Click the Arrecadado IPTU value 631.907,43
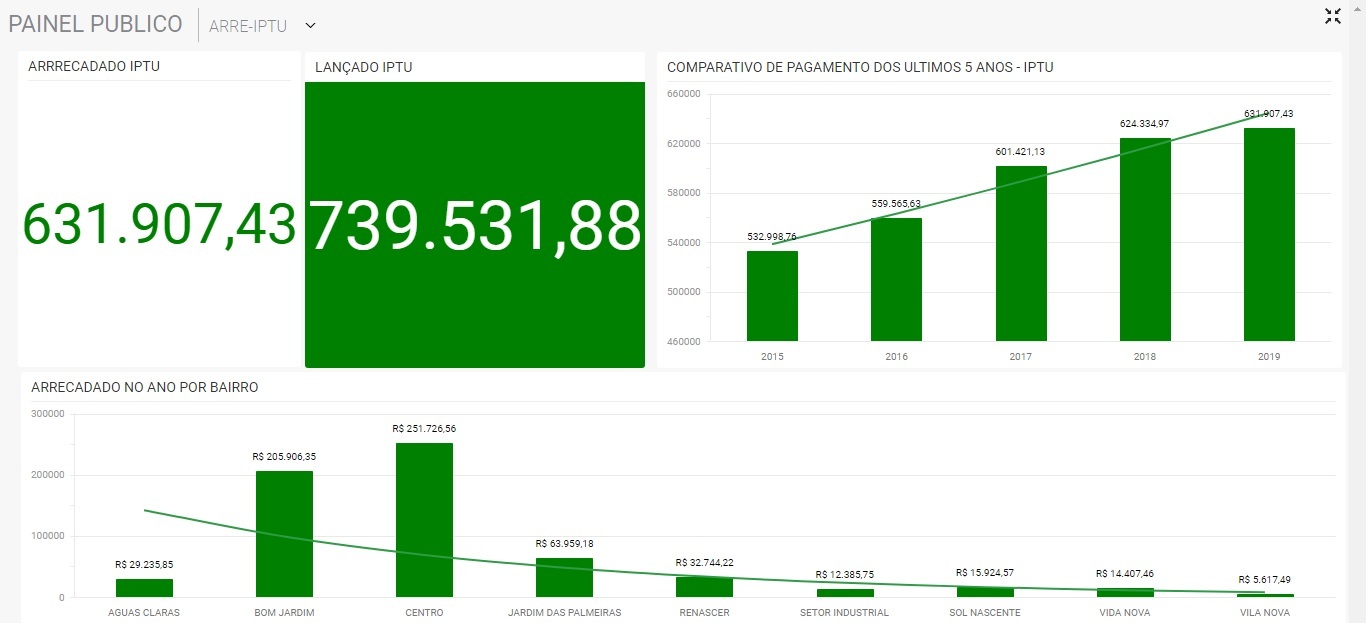 coord(159,224)
